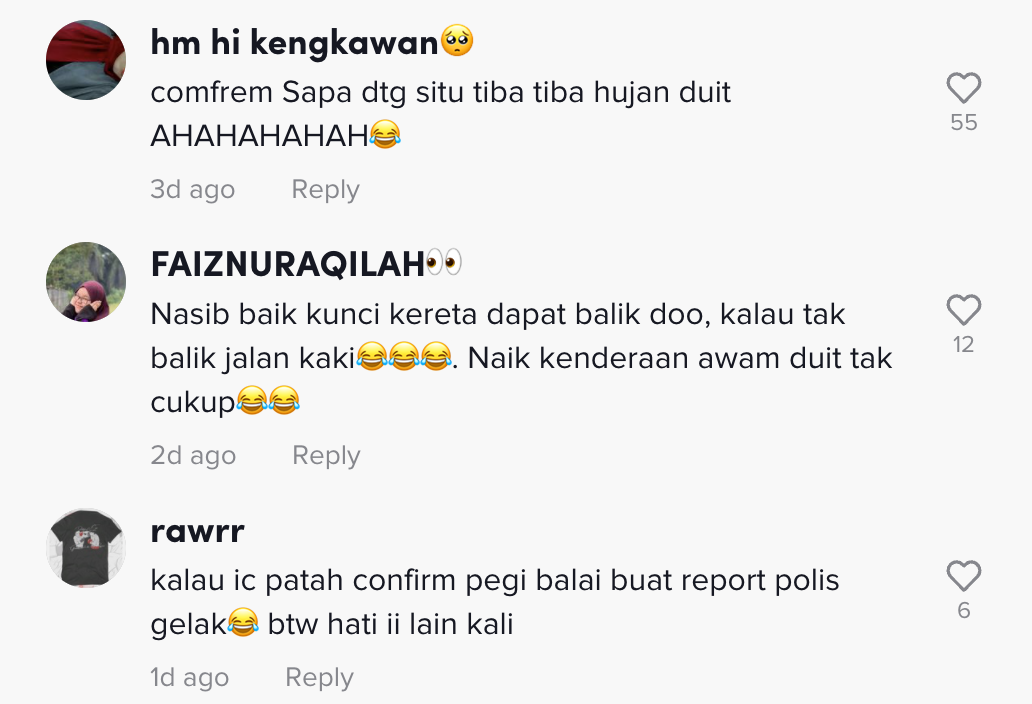Open username rawrr
1032x704 pixels.
pos(197,531)
